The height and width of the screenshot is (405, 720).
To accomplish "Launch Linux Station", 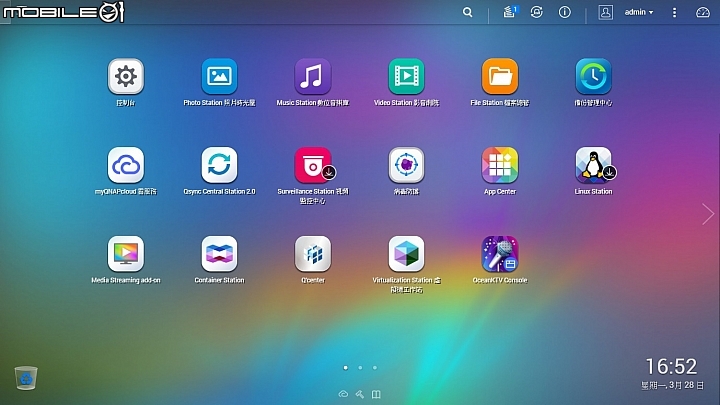I will tap(593, 165).
